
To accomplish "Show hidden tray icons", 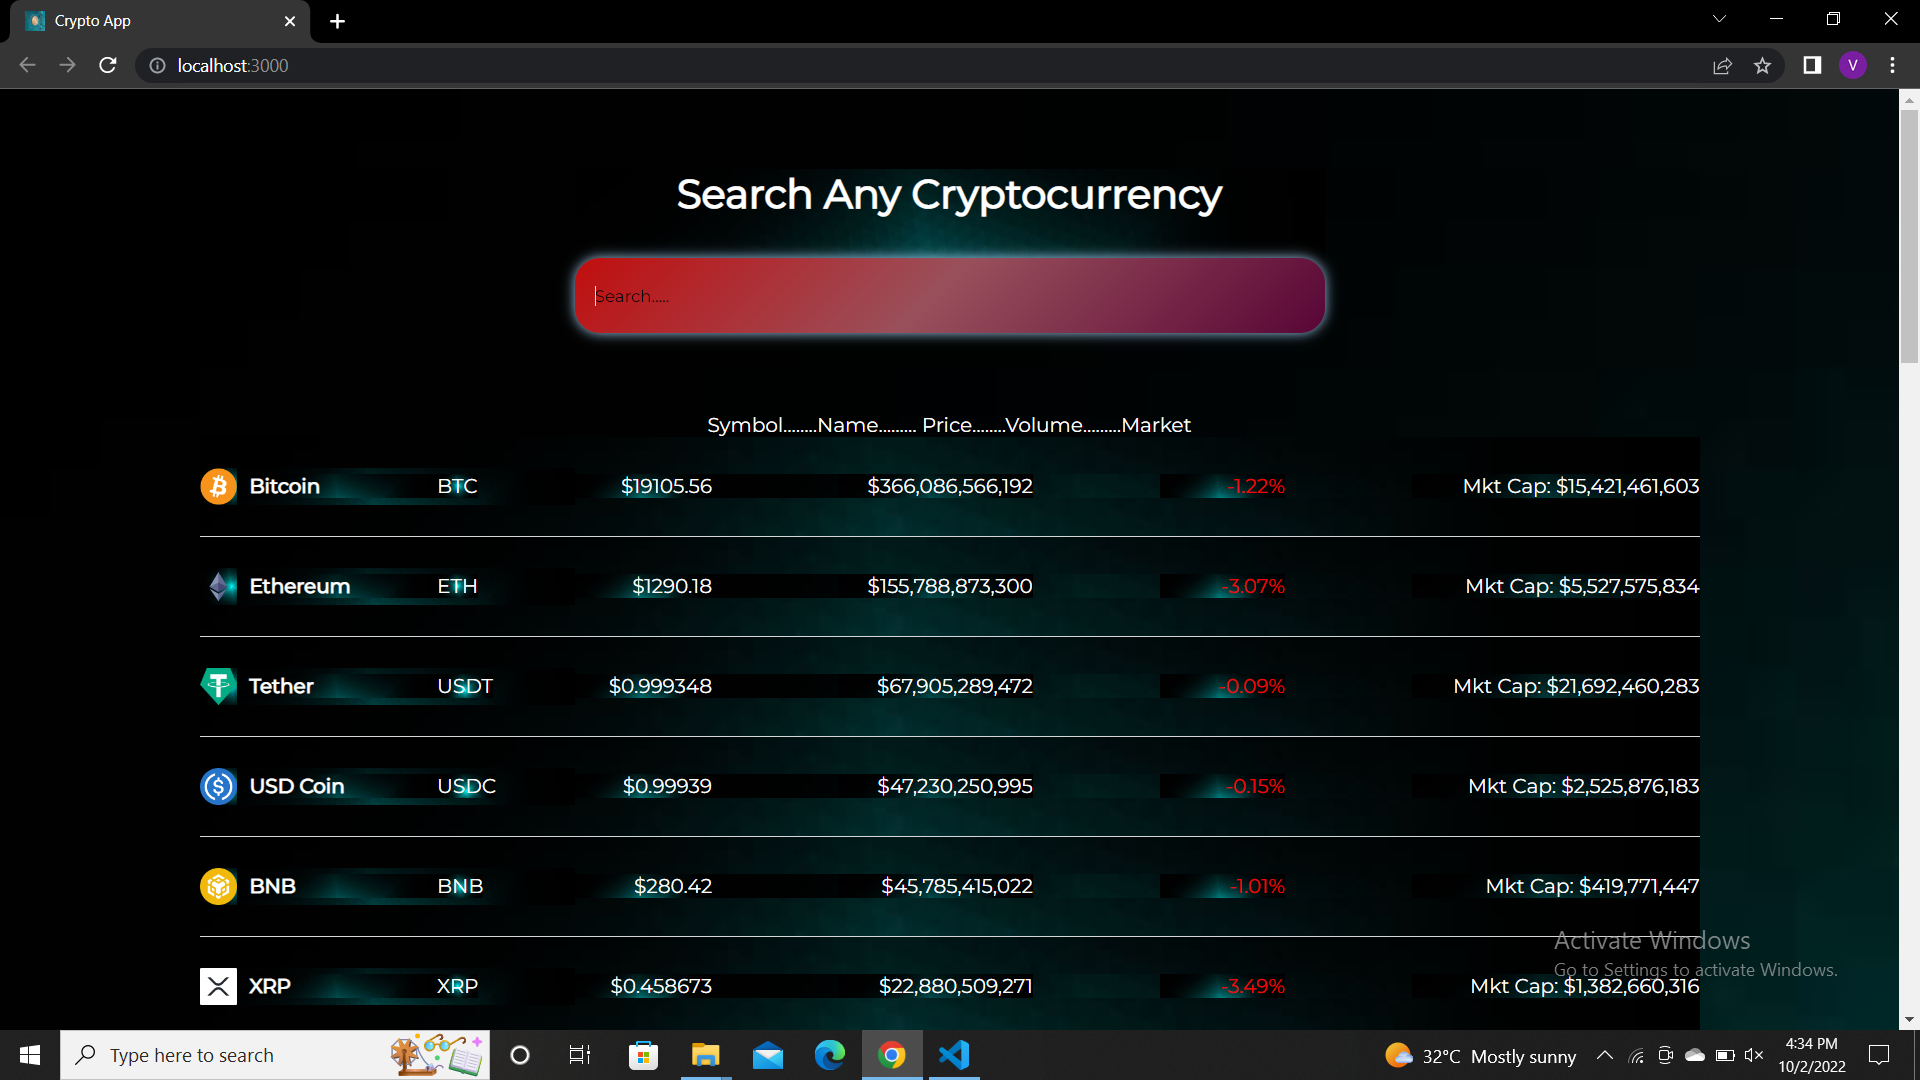I will coord(1605,1055).
